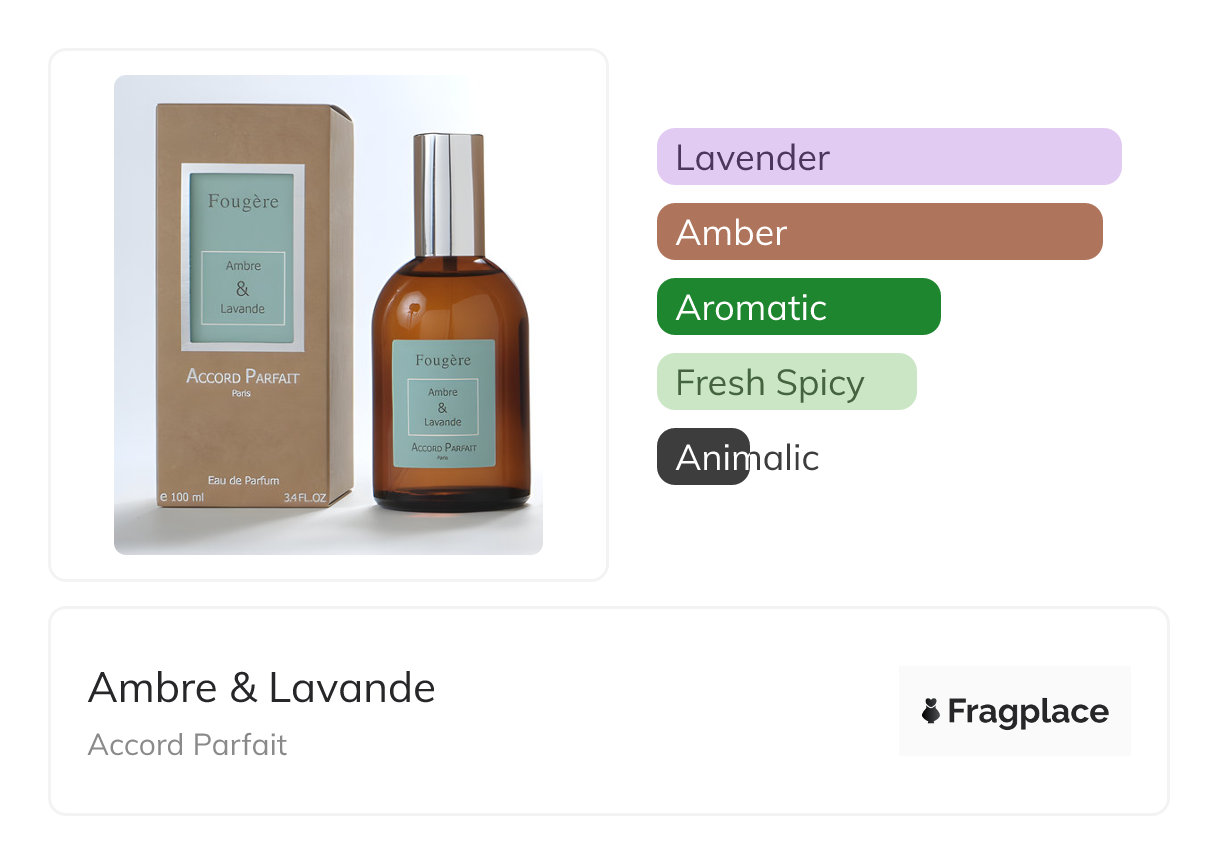Open the Ambre & Lavande title
Screen dimensions: 1218x864
point(262,688)
